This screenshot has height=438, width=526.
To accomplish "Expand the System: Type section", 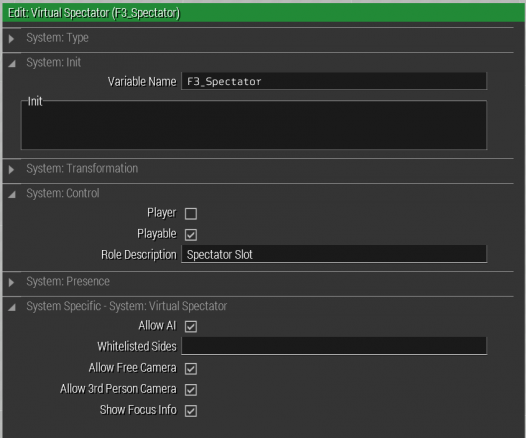I will tap(11, 39).
